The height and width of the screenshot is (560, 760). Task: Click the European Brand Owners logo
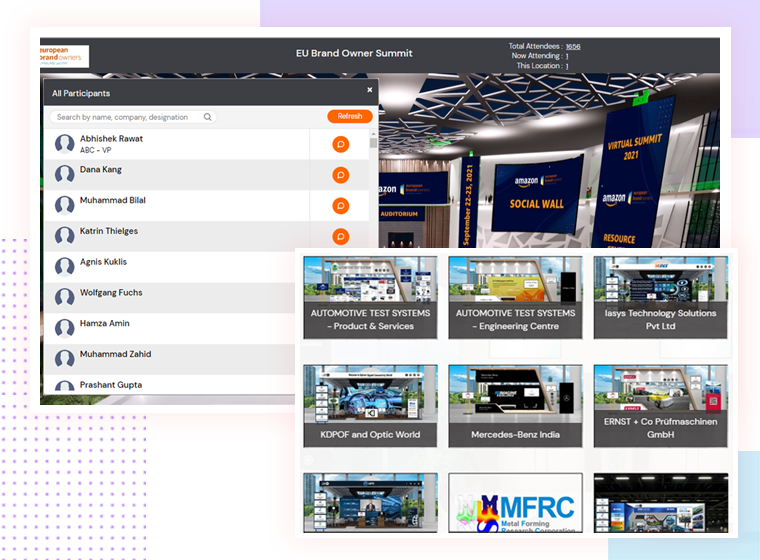coord(64,56)
